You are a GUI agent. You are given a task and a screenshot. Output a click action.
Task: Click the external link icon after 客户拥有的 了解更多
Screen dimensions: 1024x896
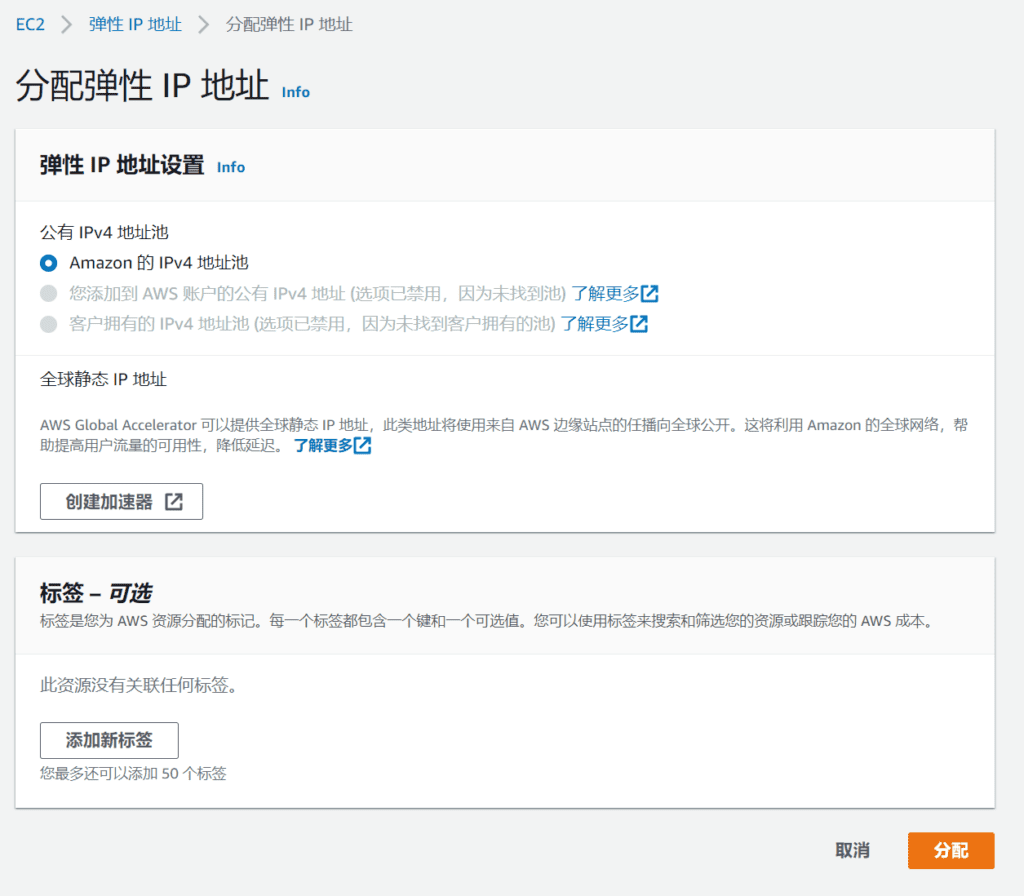640,324
